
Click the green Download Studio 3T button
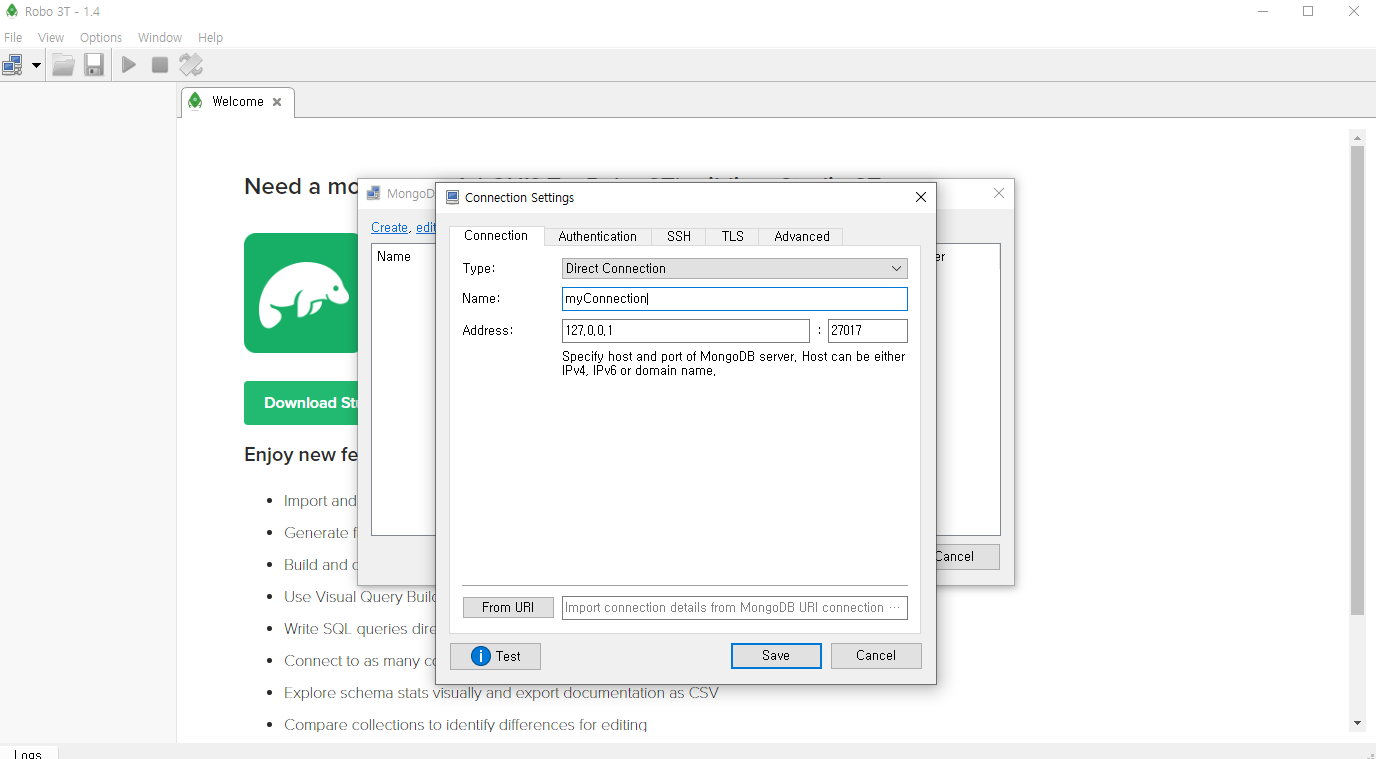(x=302, y=403)
